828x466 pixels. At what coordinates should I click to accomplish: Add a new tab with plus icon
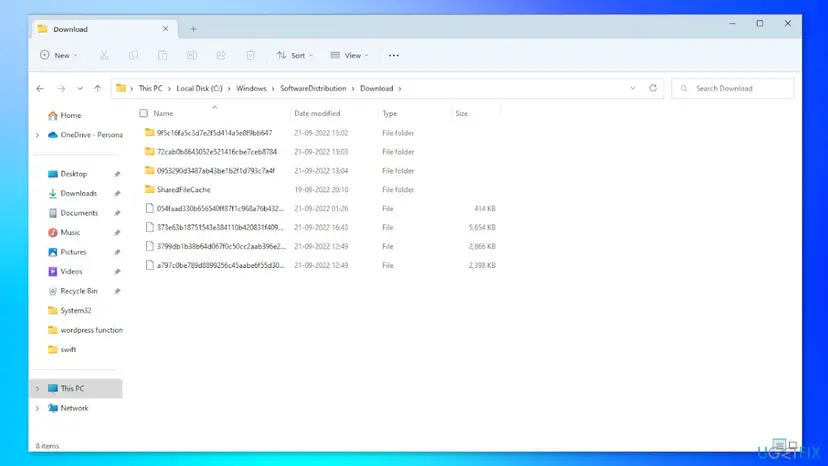(193, 29)
